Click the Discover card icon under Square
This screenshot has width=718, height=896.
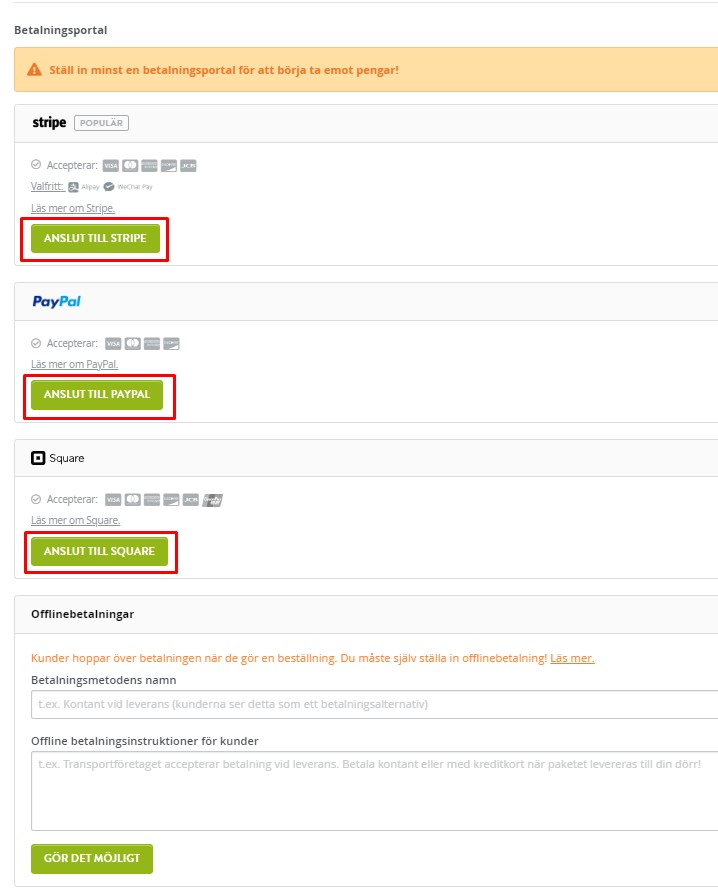[171, 500]
